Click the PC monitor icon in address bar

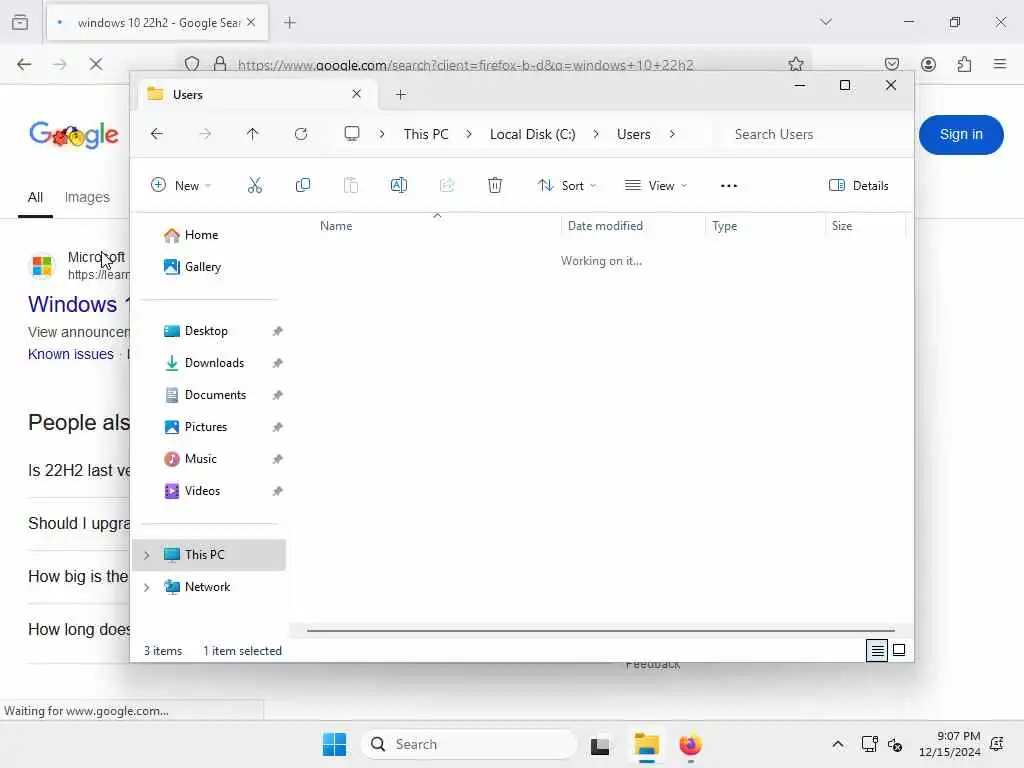tap(352, 134)
